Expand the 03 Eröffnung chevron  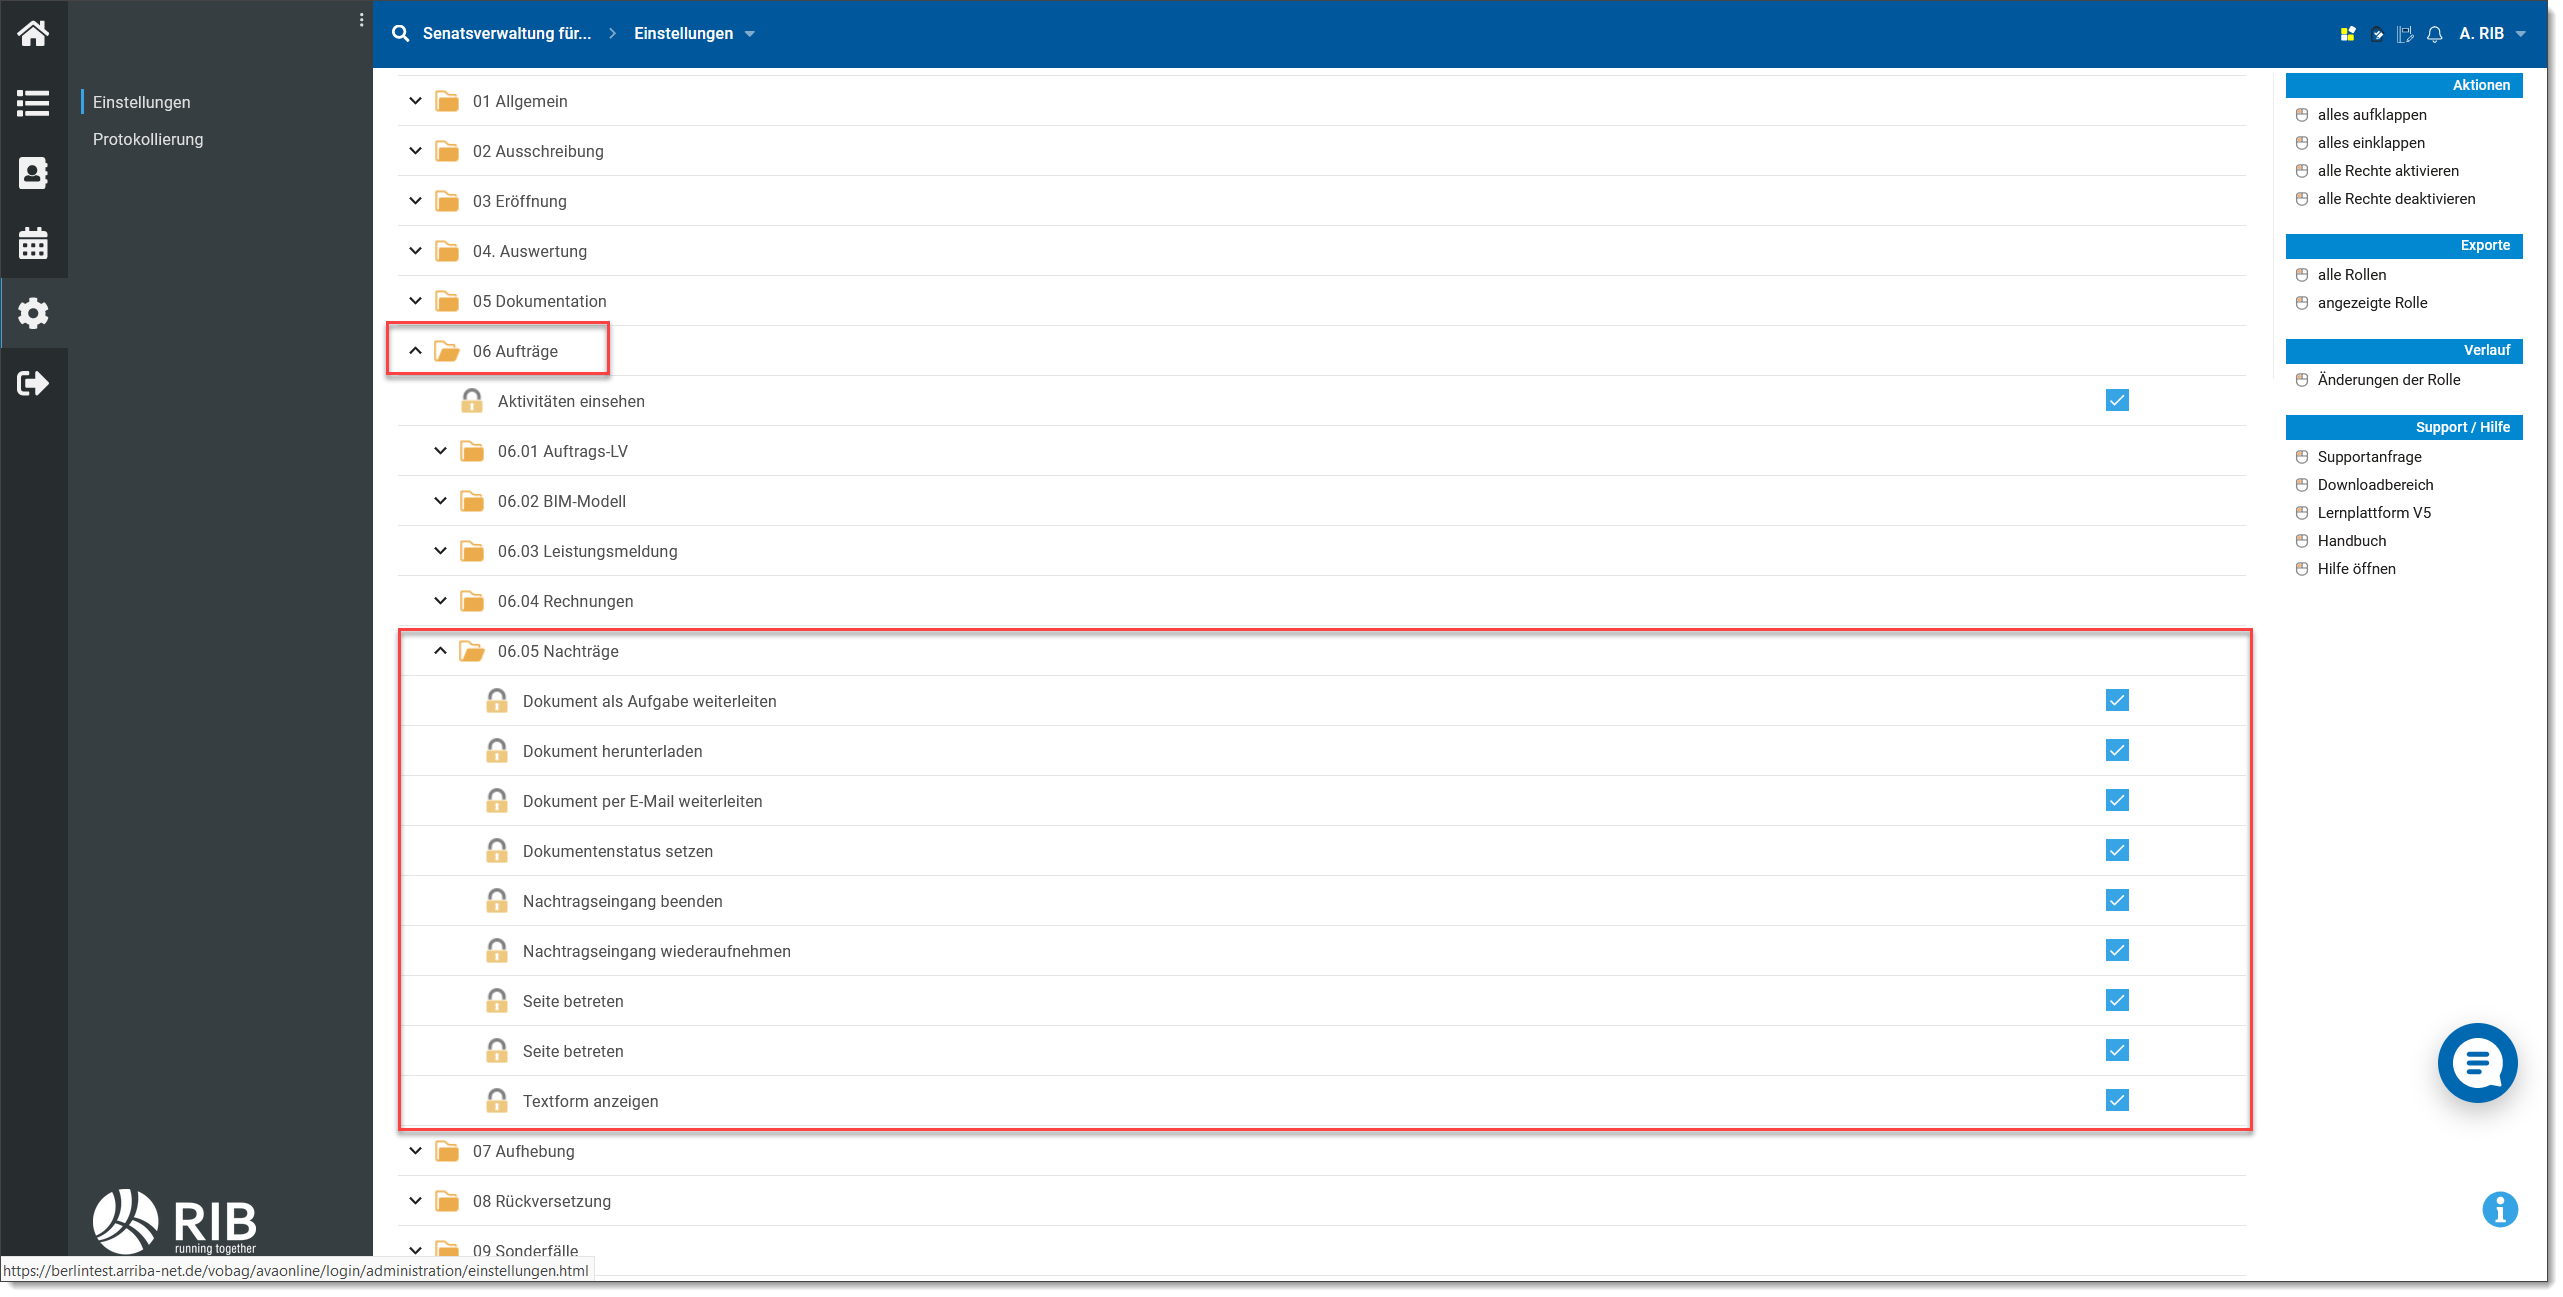tap(415, 201)
